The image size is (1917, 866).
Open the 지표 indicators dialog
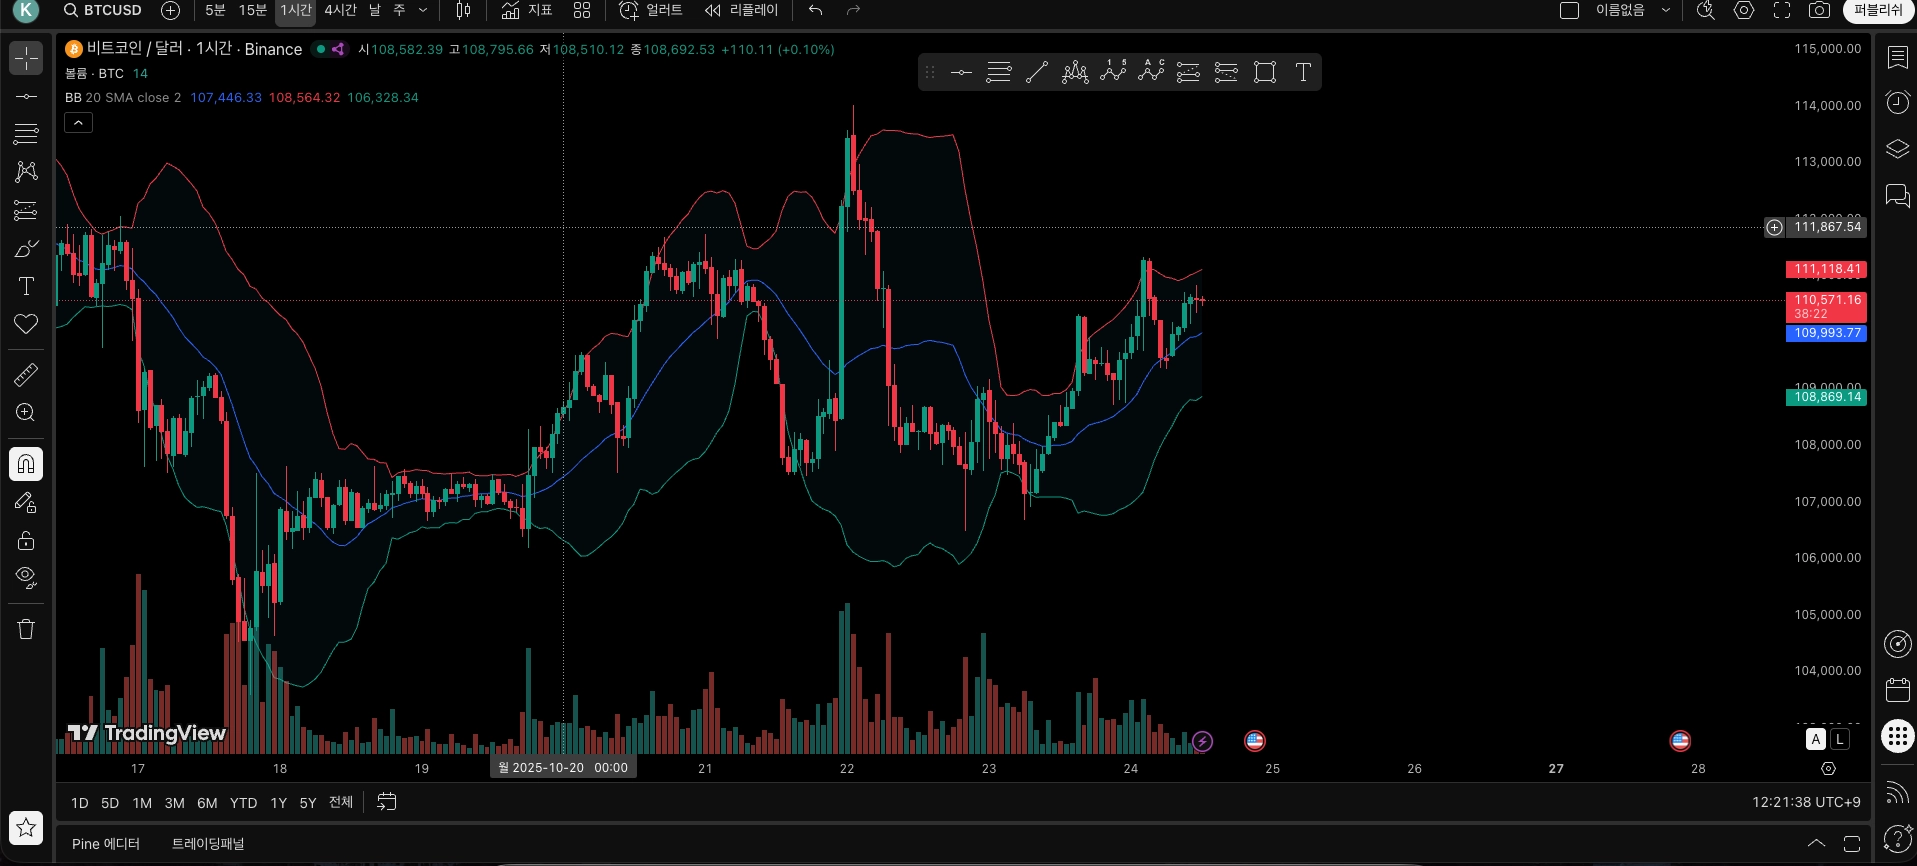pos(527,10)
